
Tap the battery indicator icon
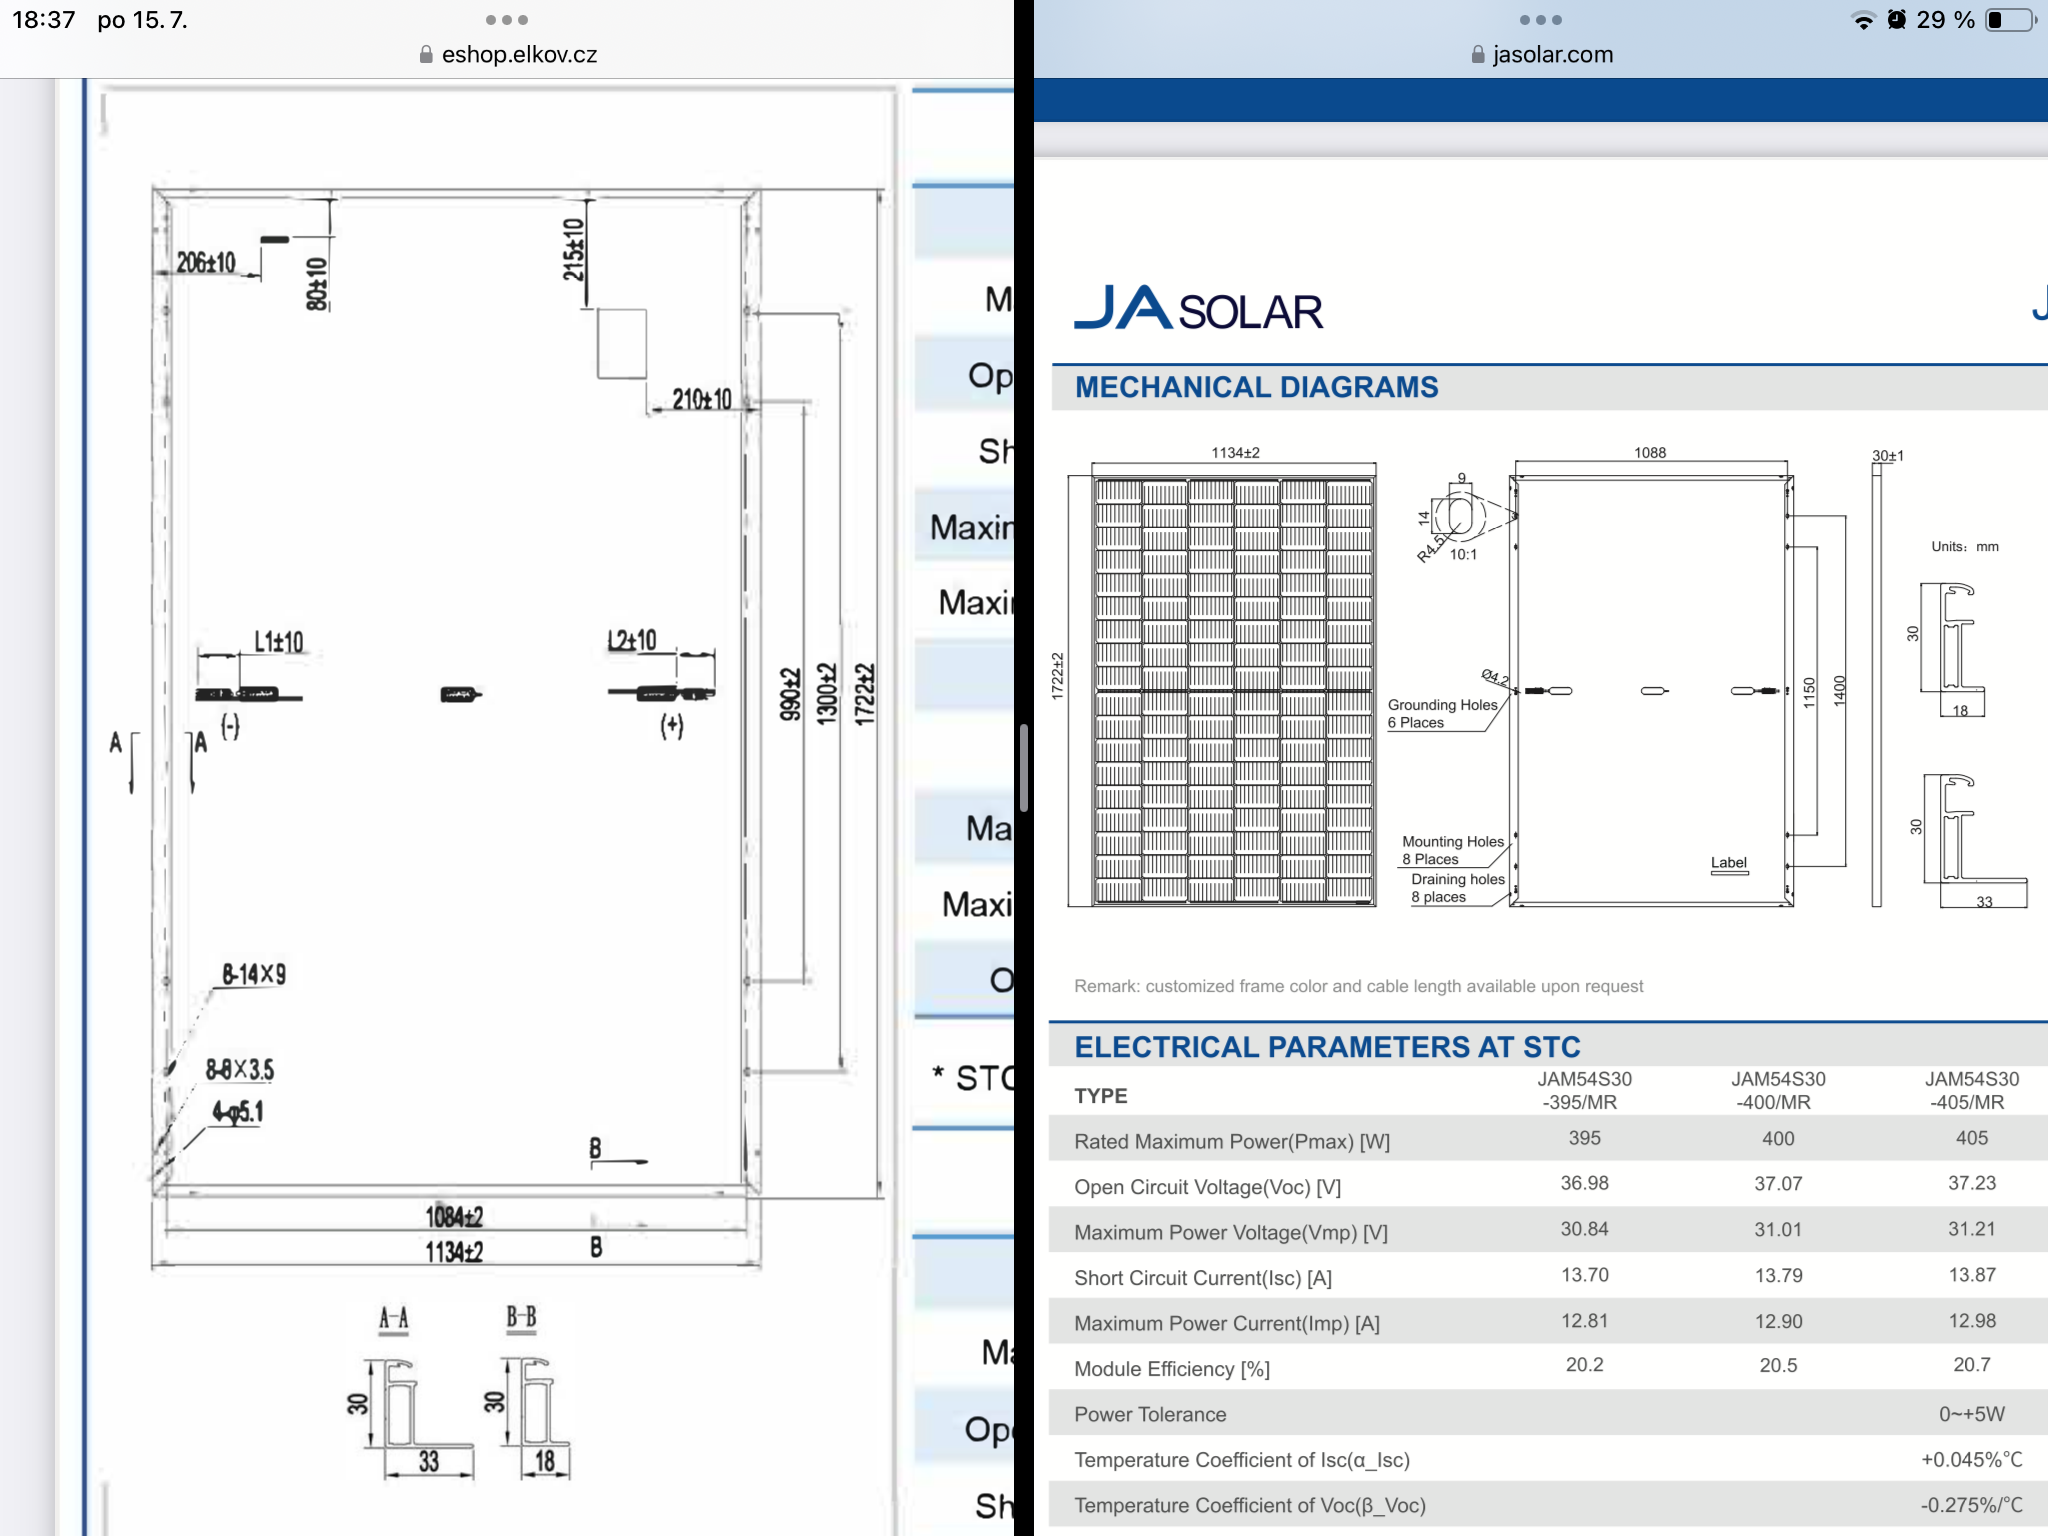2010,20
